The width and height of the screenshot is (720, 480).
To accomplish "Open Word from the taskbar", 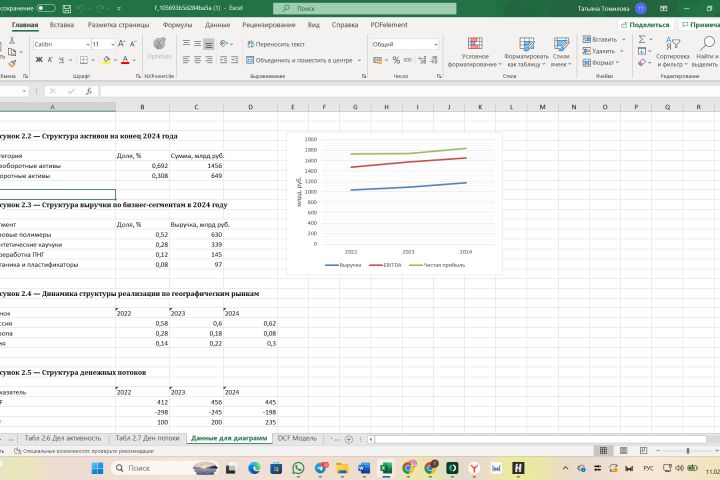I will 364,468.
